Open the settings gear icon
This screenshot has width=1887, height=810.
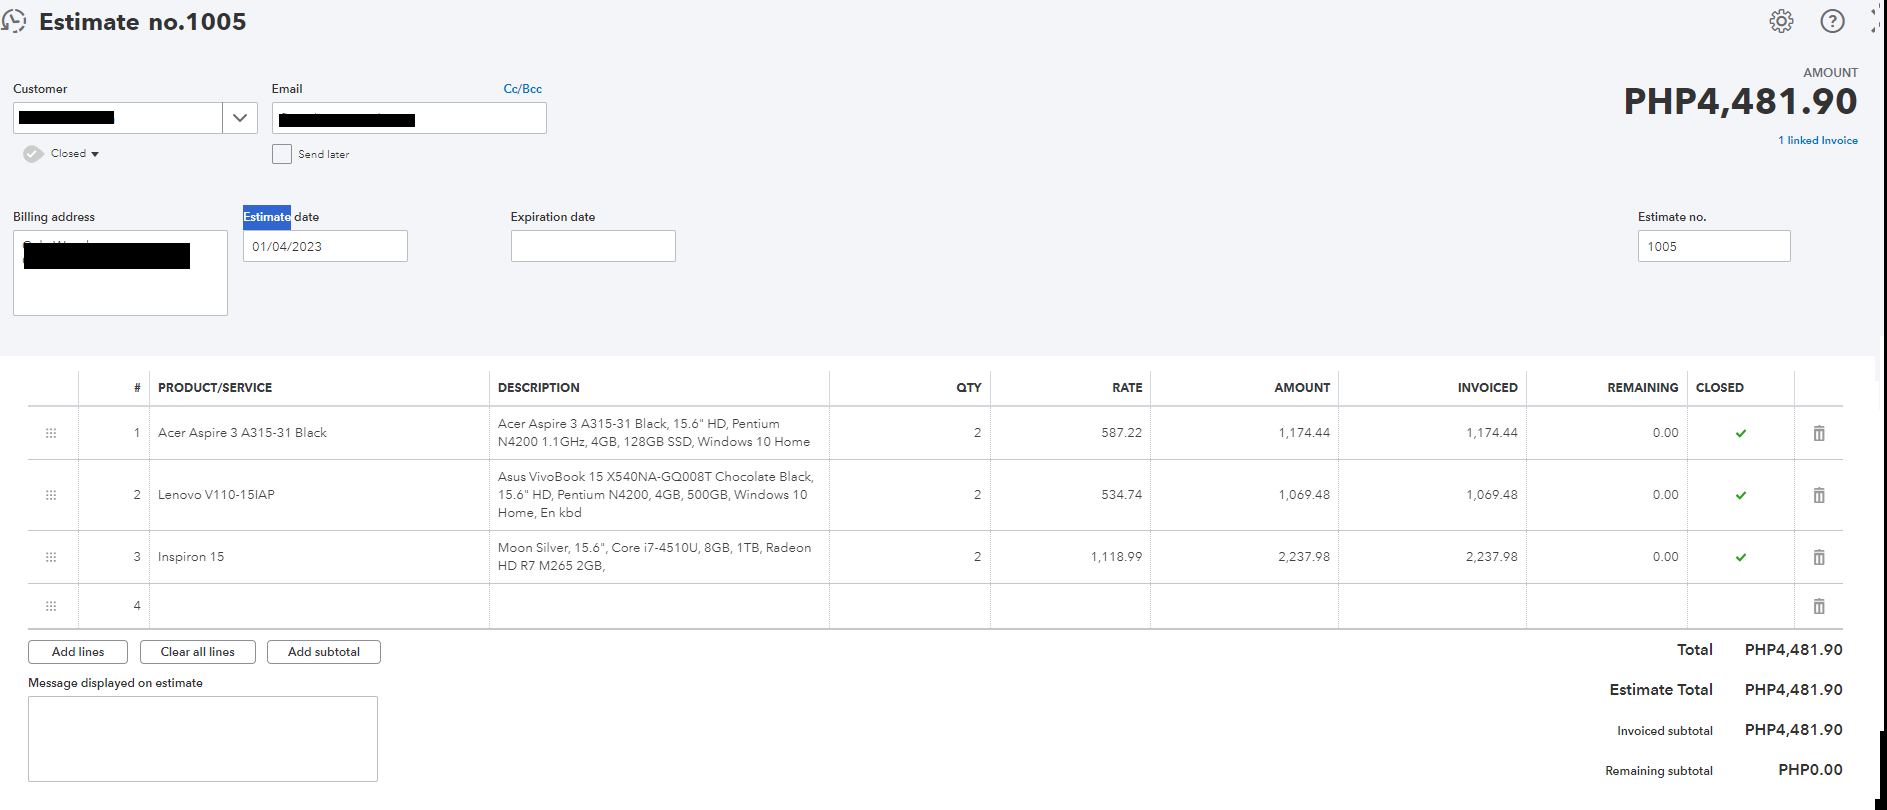[x=1781, y=21]
